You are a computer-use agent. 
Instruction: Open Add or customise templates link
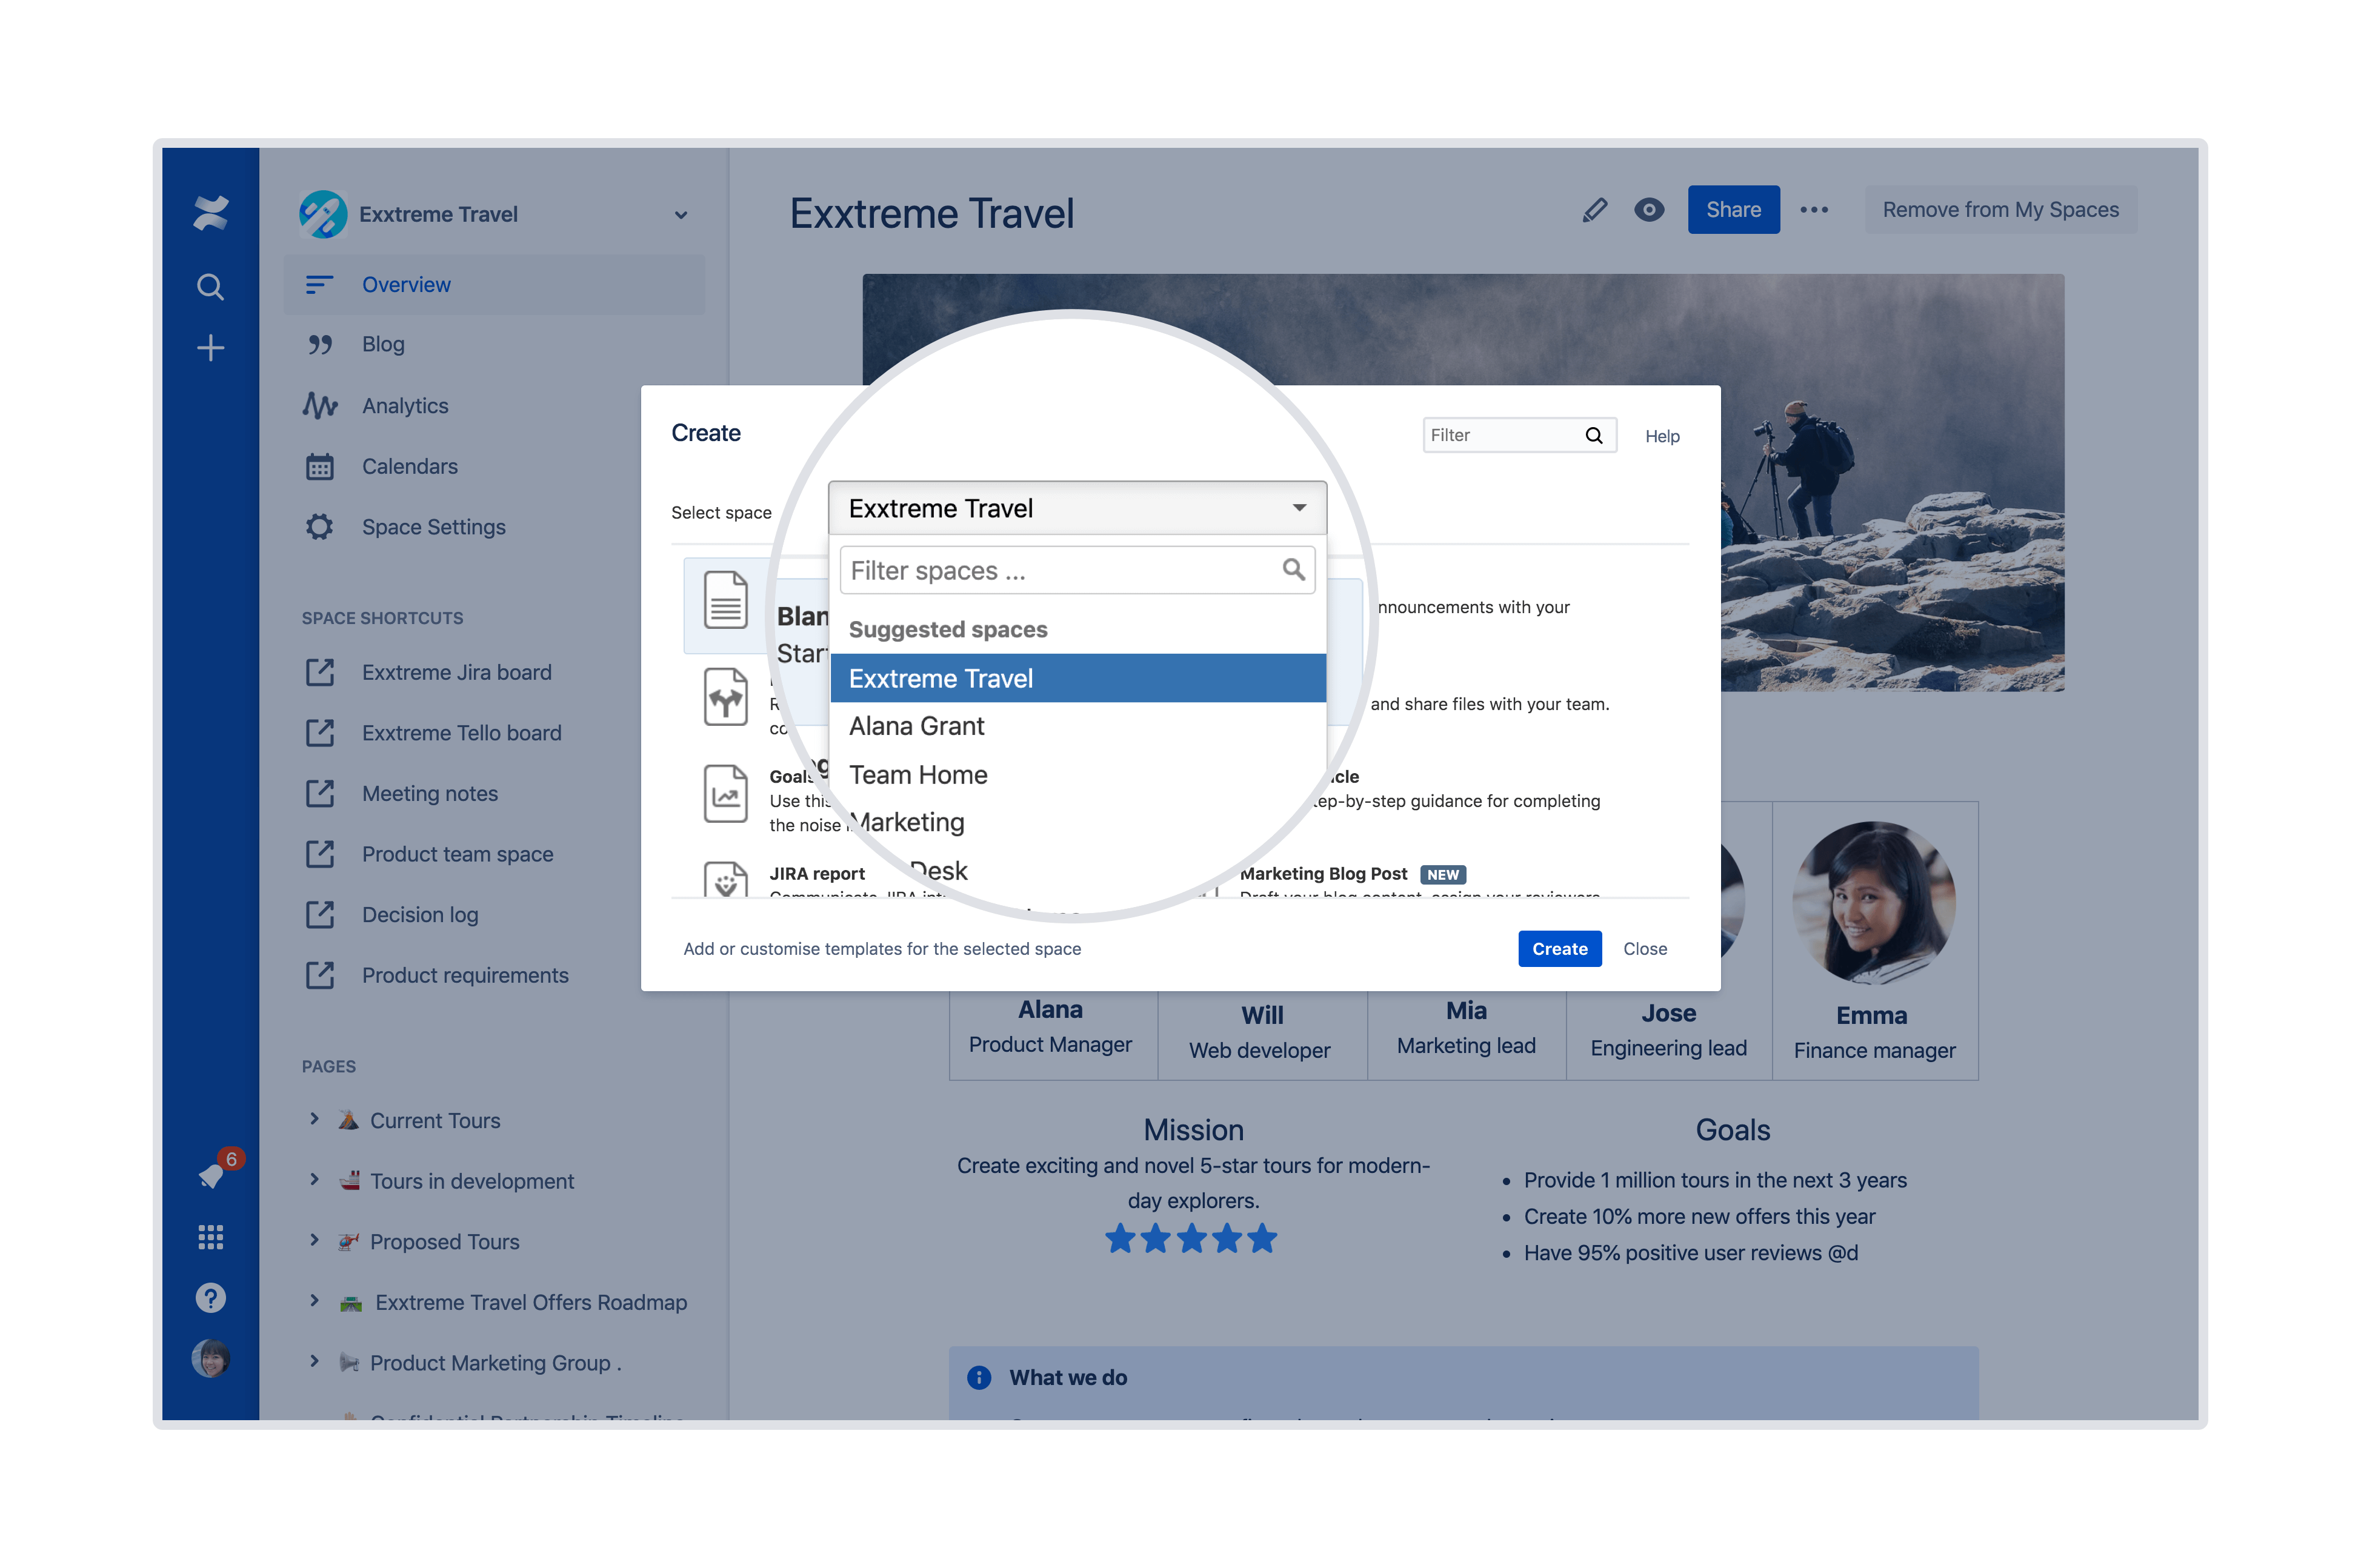pos(881,948)
